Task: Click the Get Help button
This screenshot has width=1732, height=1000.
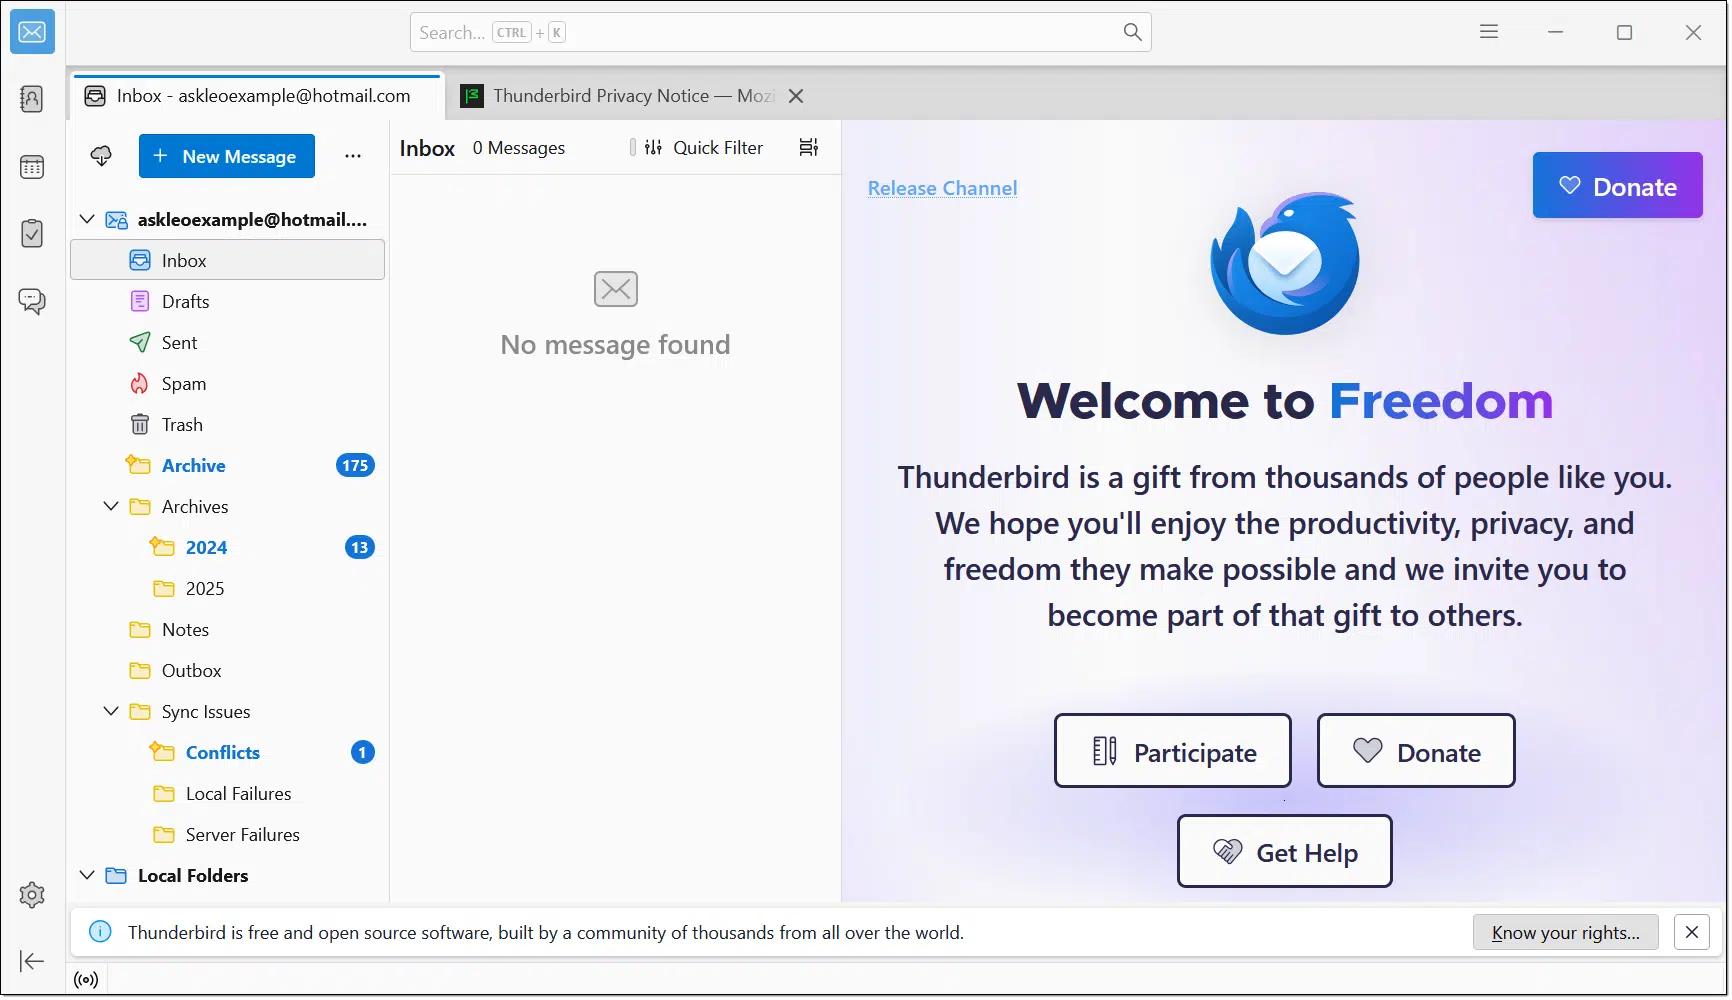Action: [1285, 852]
